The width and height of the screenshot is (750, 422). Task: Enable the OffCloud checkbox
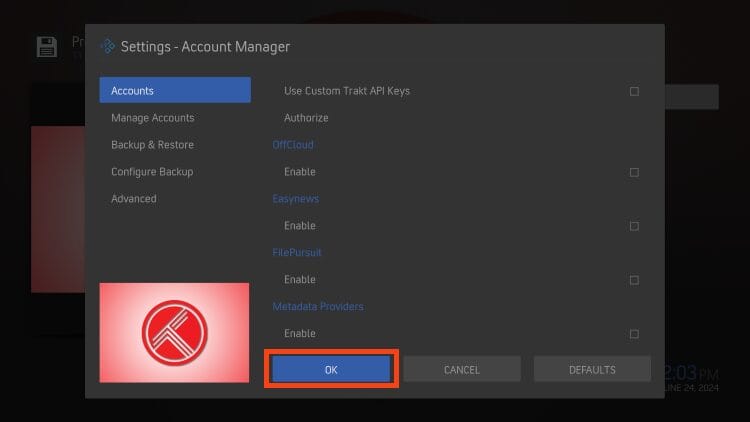point(634,172)
